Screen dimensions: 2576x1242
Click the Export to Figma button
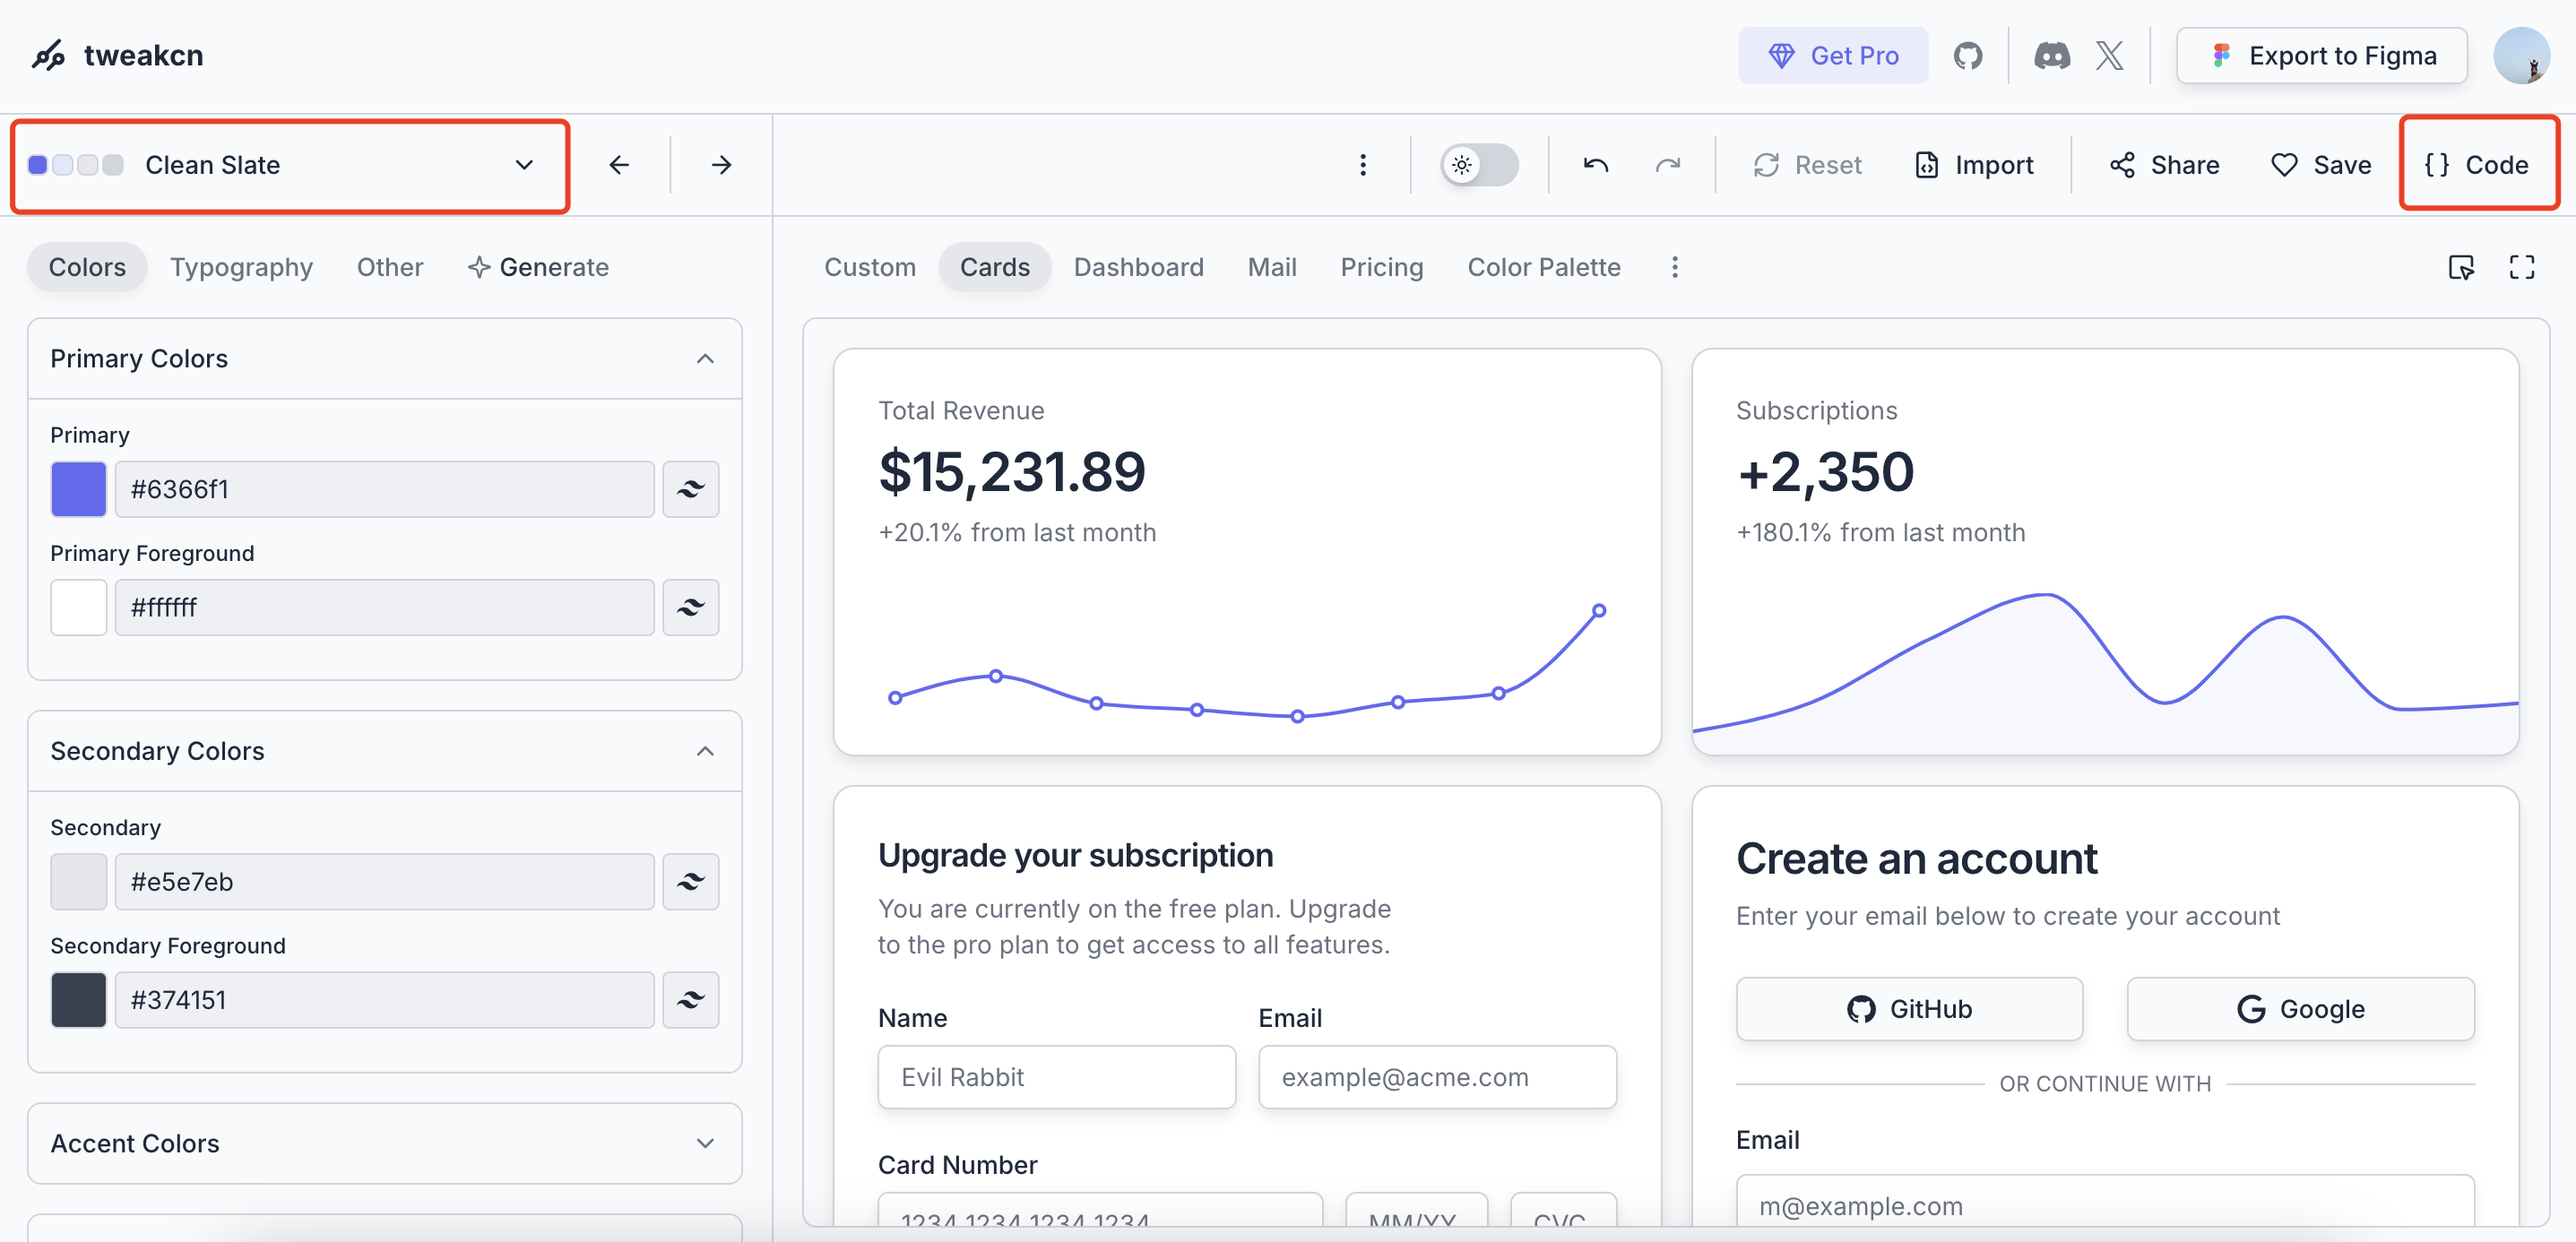[x=2321, y=56]
